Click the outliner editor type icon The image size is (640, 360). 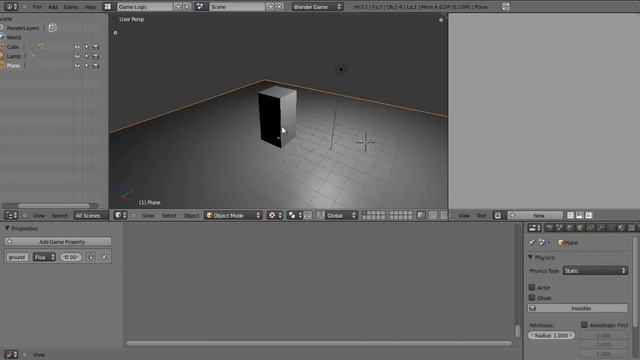click(x=11, y=216)
